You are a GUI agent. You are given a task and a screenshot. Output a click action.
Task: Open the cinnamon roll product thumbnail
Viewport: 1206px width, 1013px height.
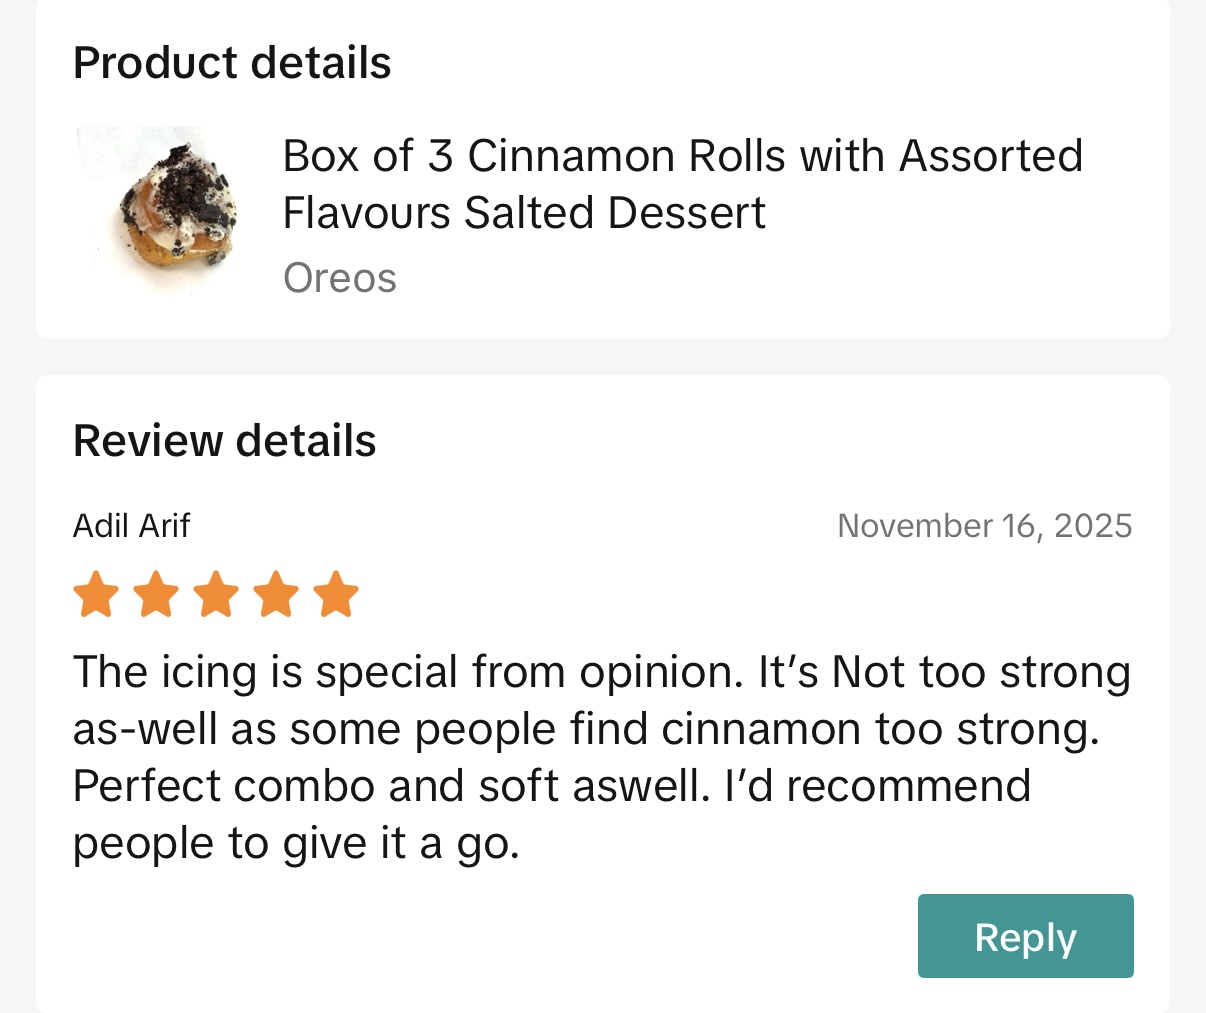(157, 210)
